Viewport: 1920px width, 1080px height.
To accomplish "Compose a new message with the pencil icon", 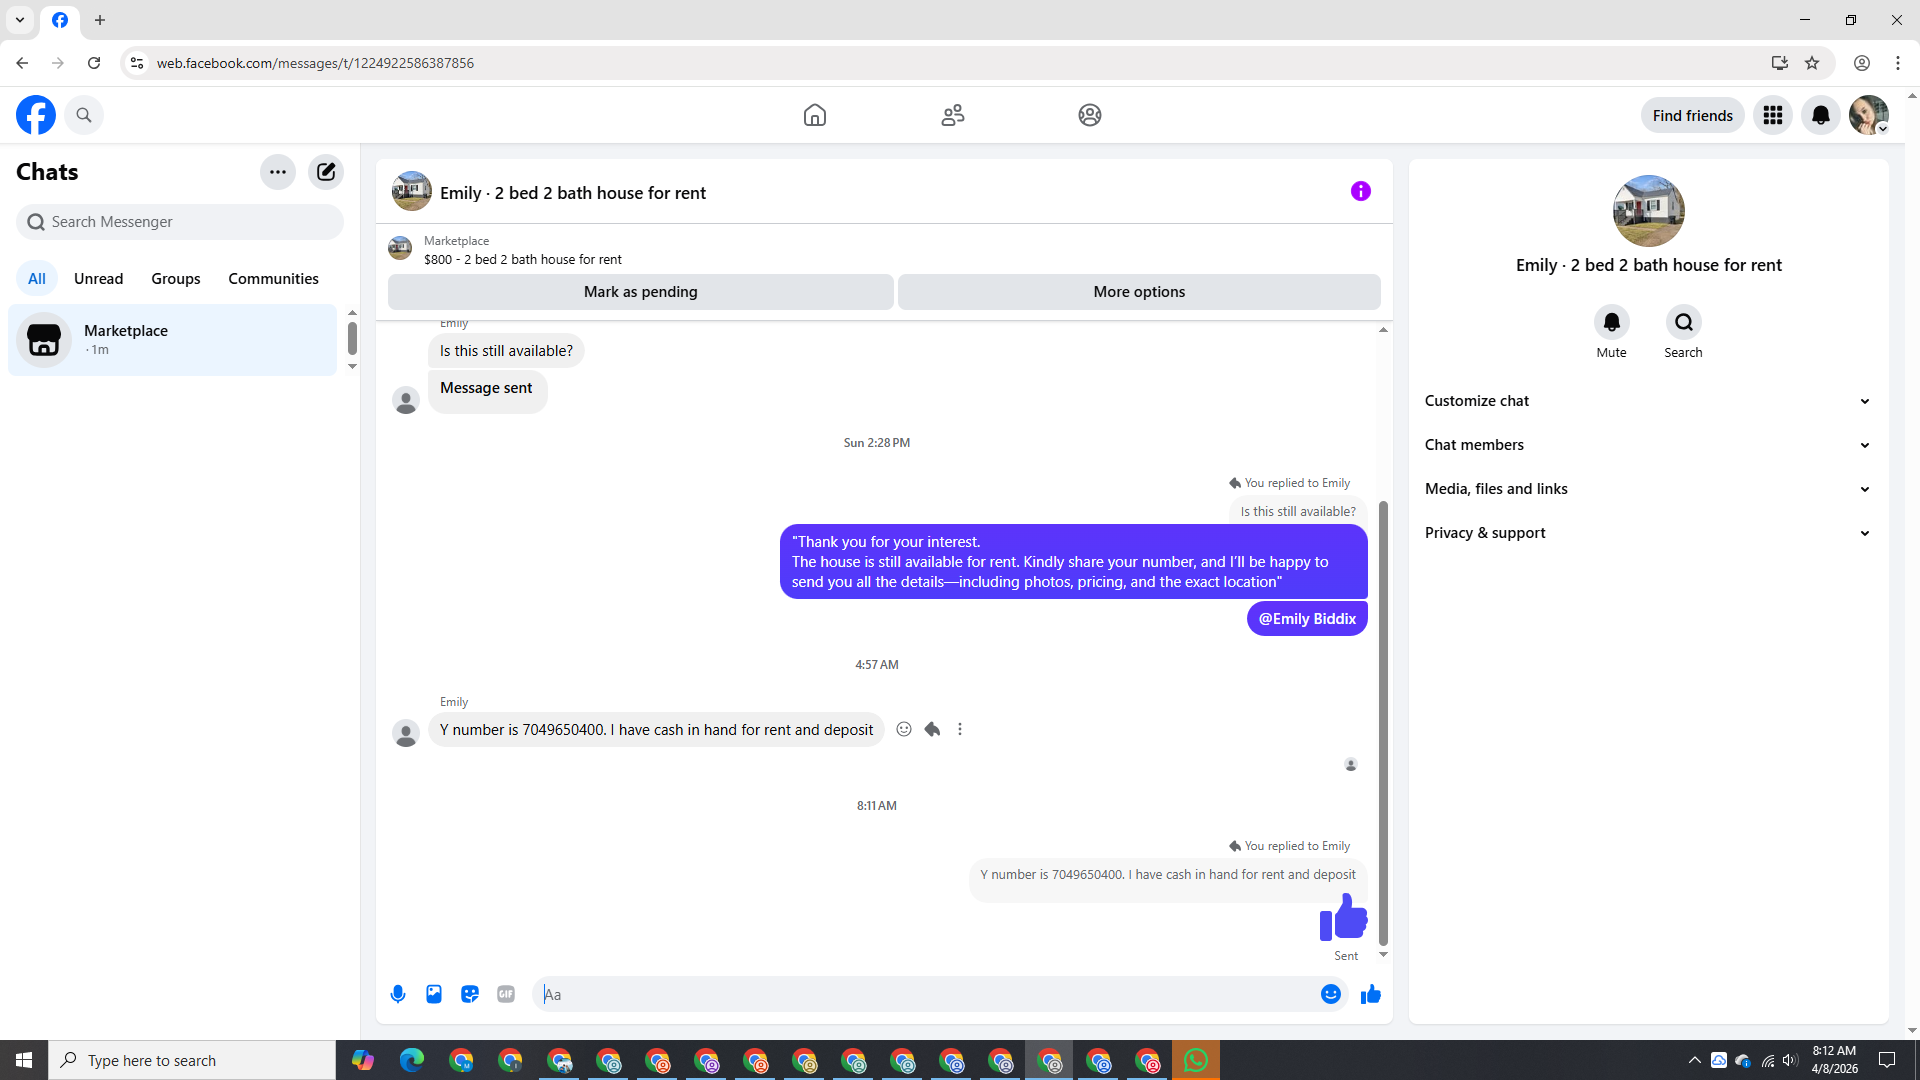I will click(x=326, y=172).
